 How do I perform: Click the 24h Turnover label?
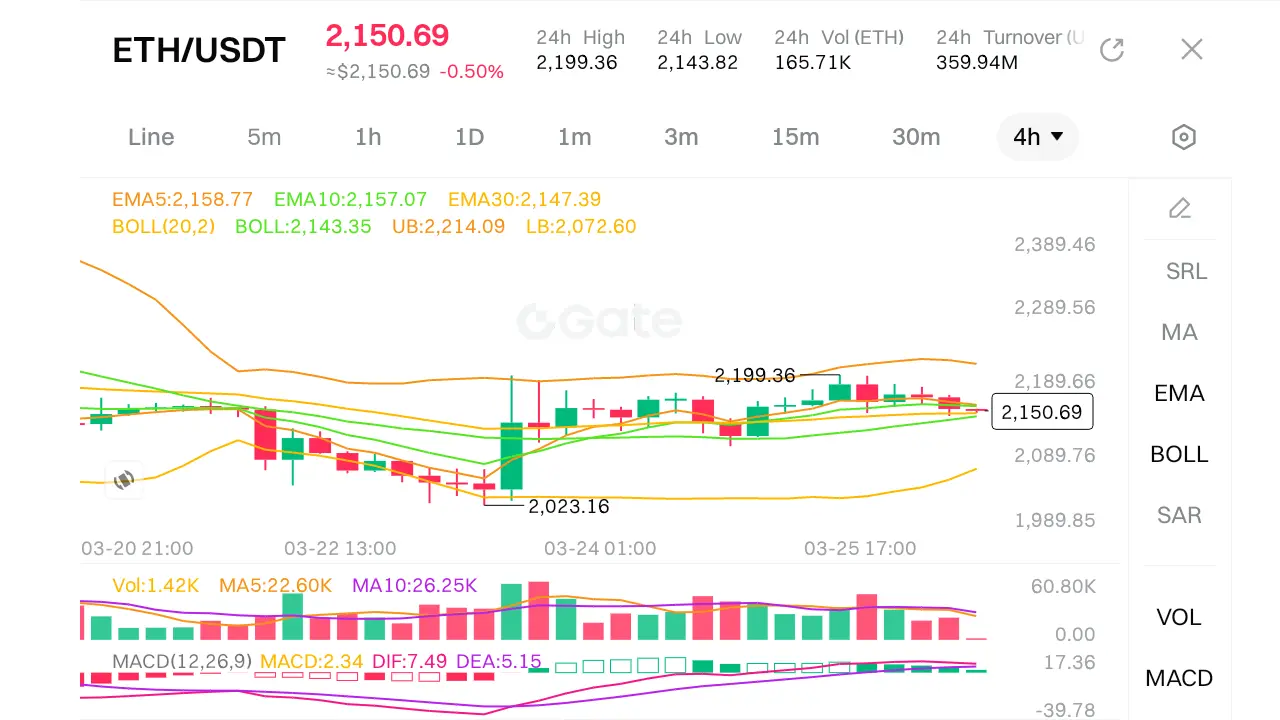[1010, 38]
